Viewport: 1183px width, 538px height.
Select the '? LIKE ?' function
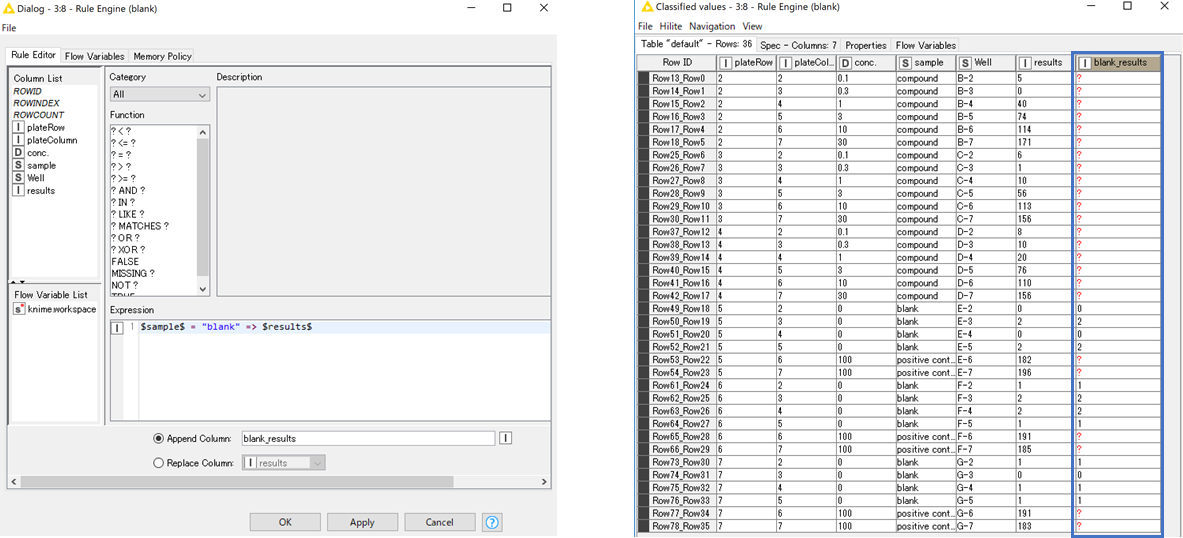click(x=130, y=214)
